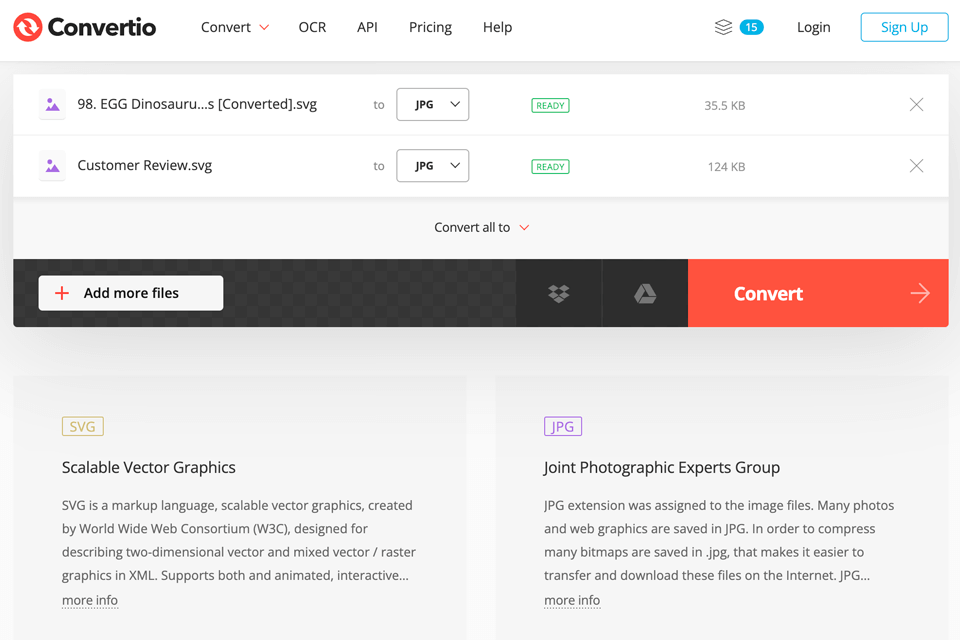Click the Convertio logo icon
The width and height of the screenshot is (960, 640).
pyautogui.click(x=28, y=27)
